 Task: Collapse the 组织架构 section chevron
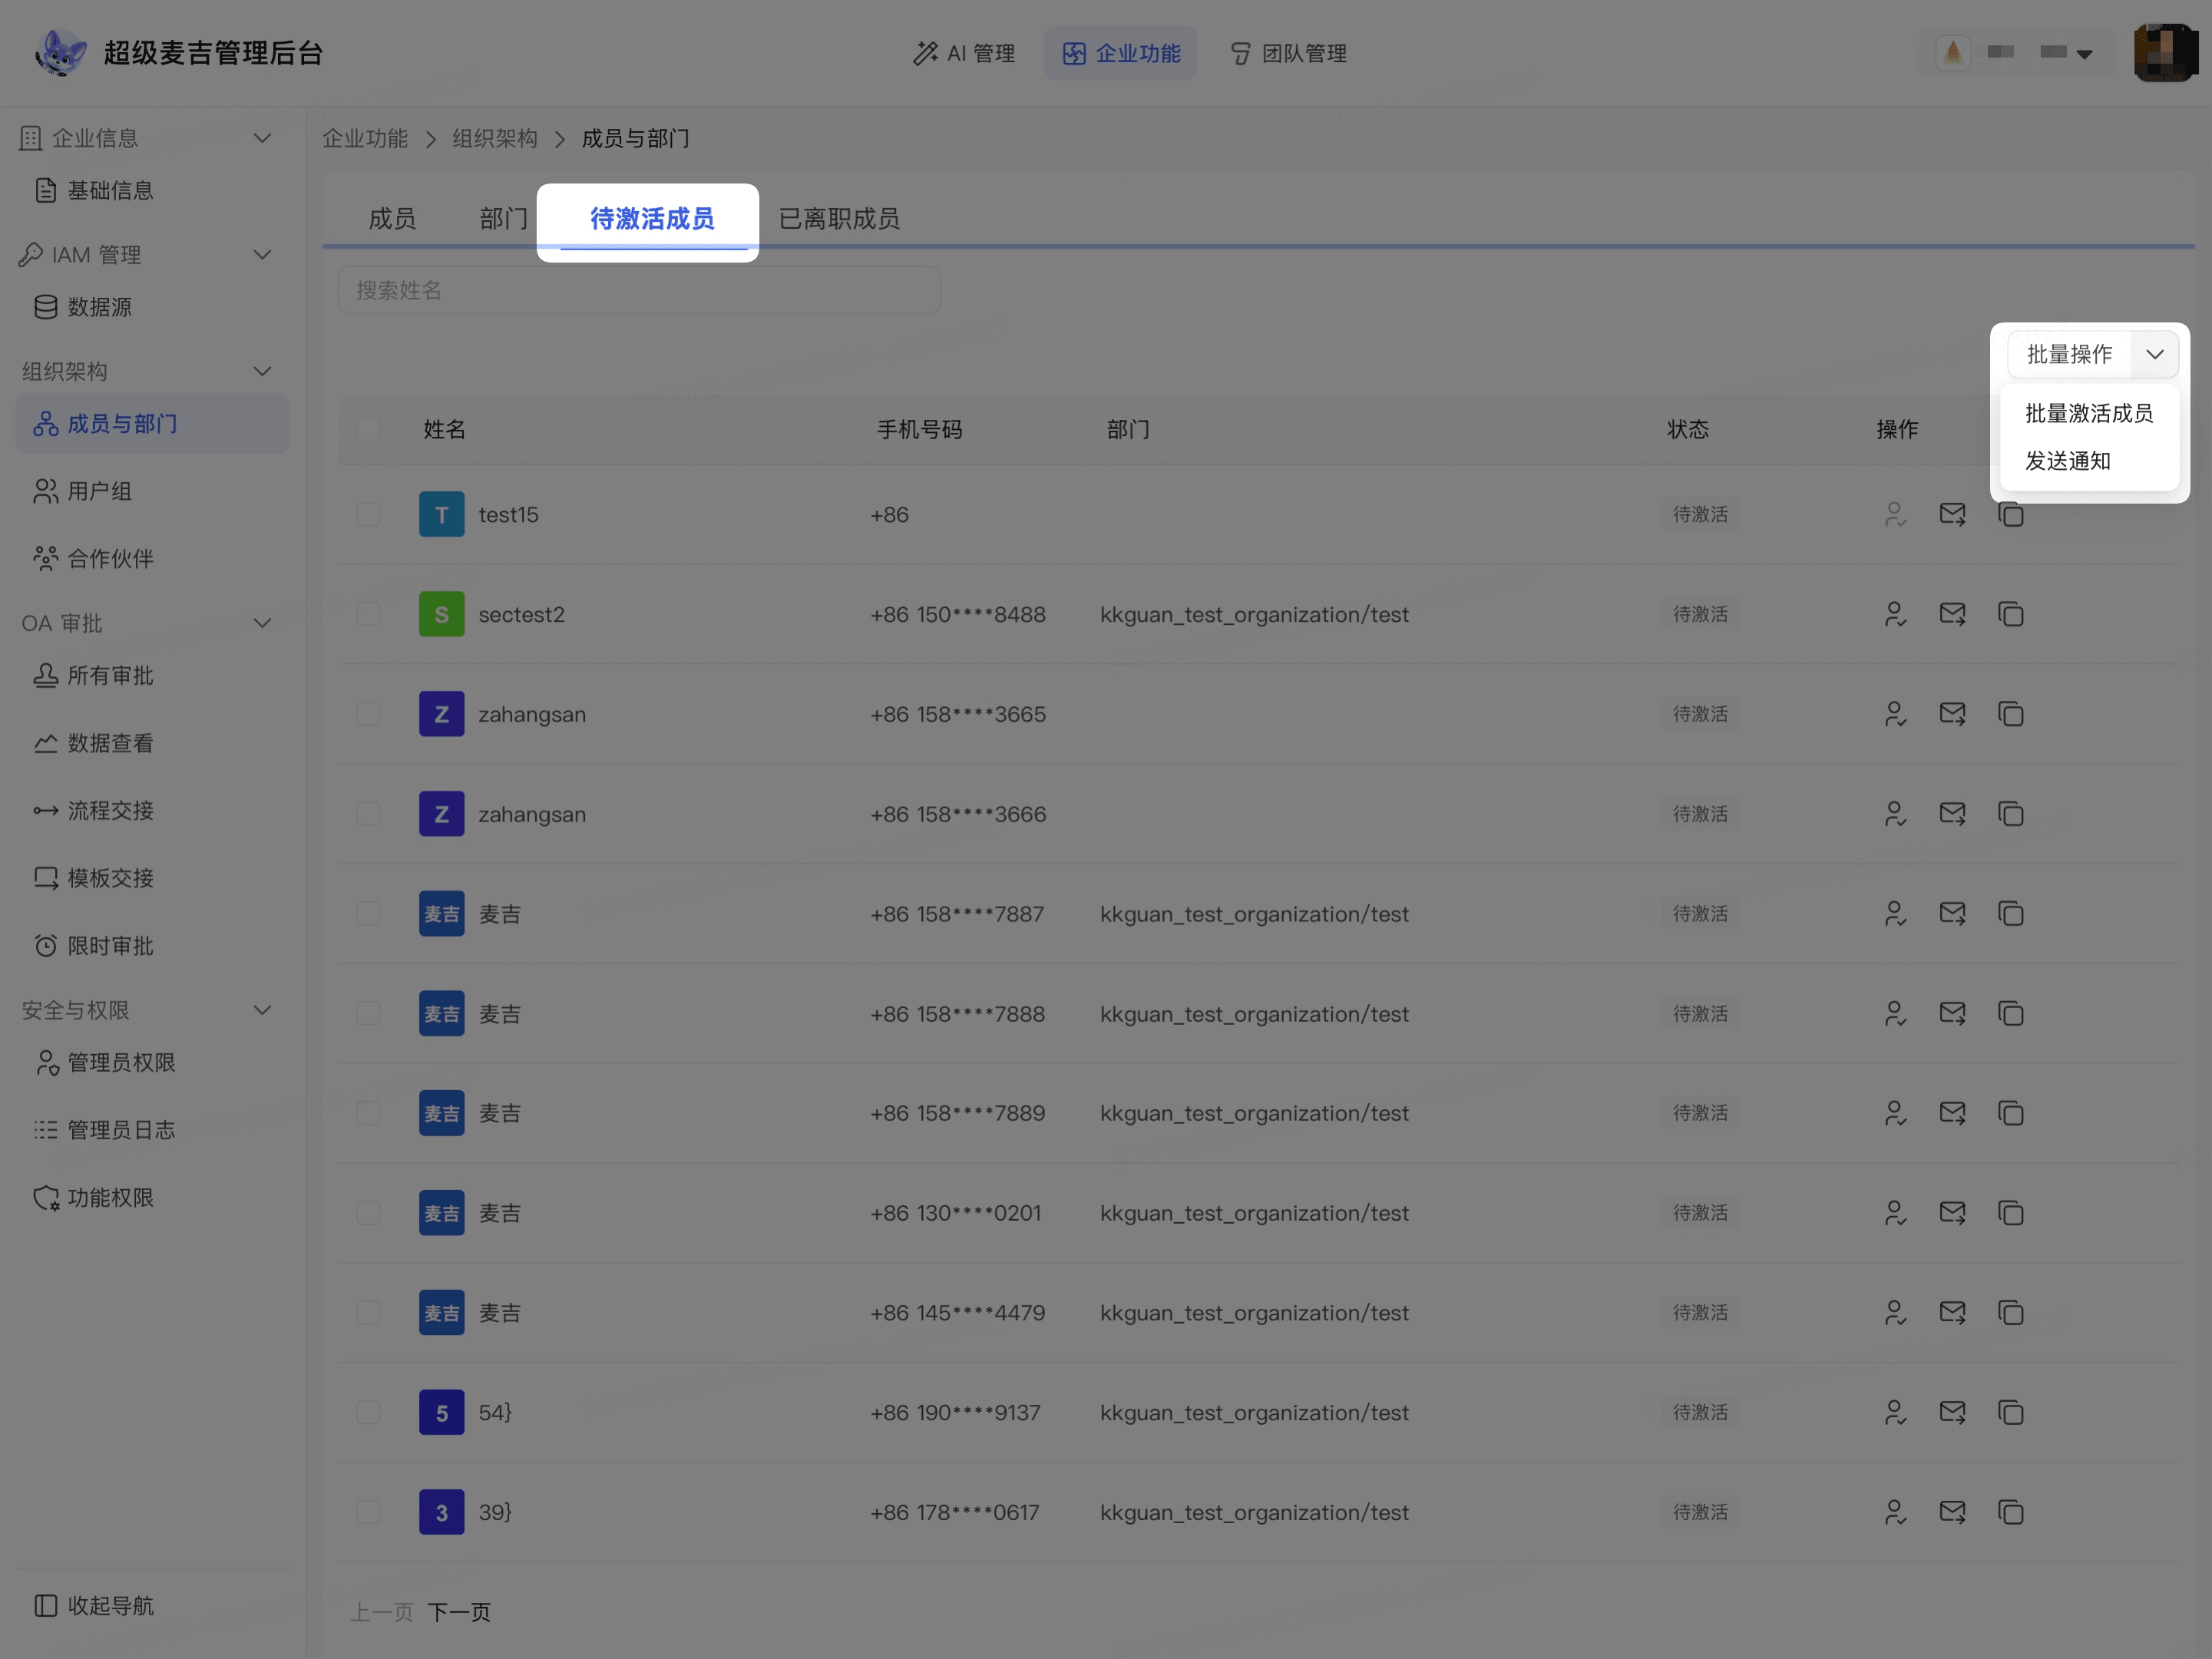click(x=262, y=371)
